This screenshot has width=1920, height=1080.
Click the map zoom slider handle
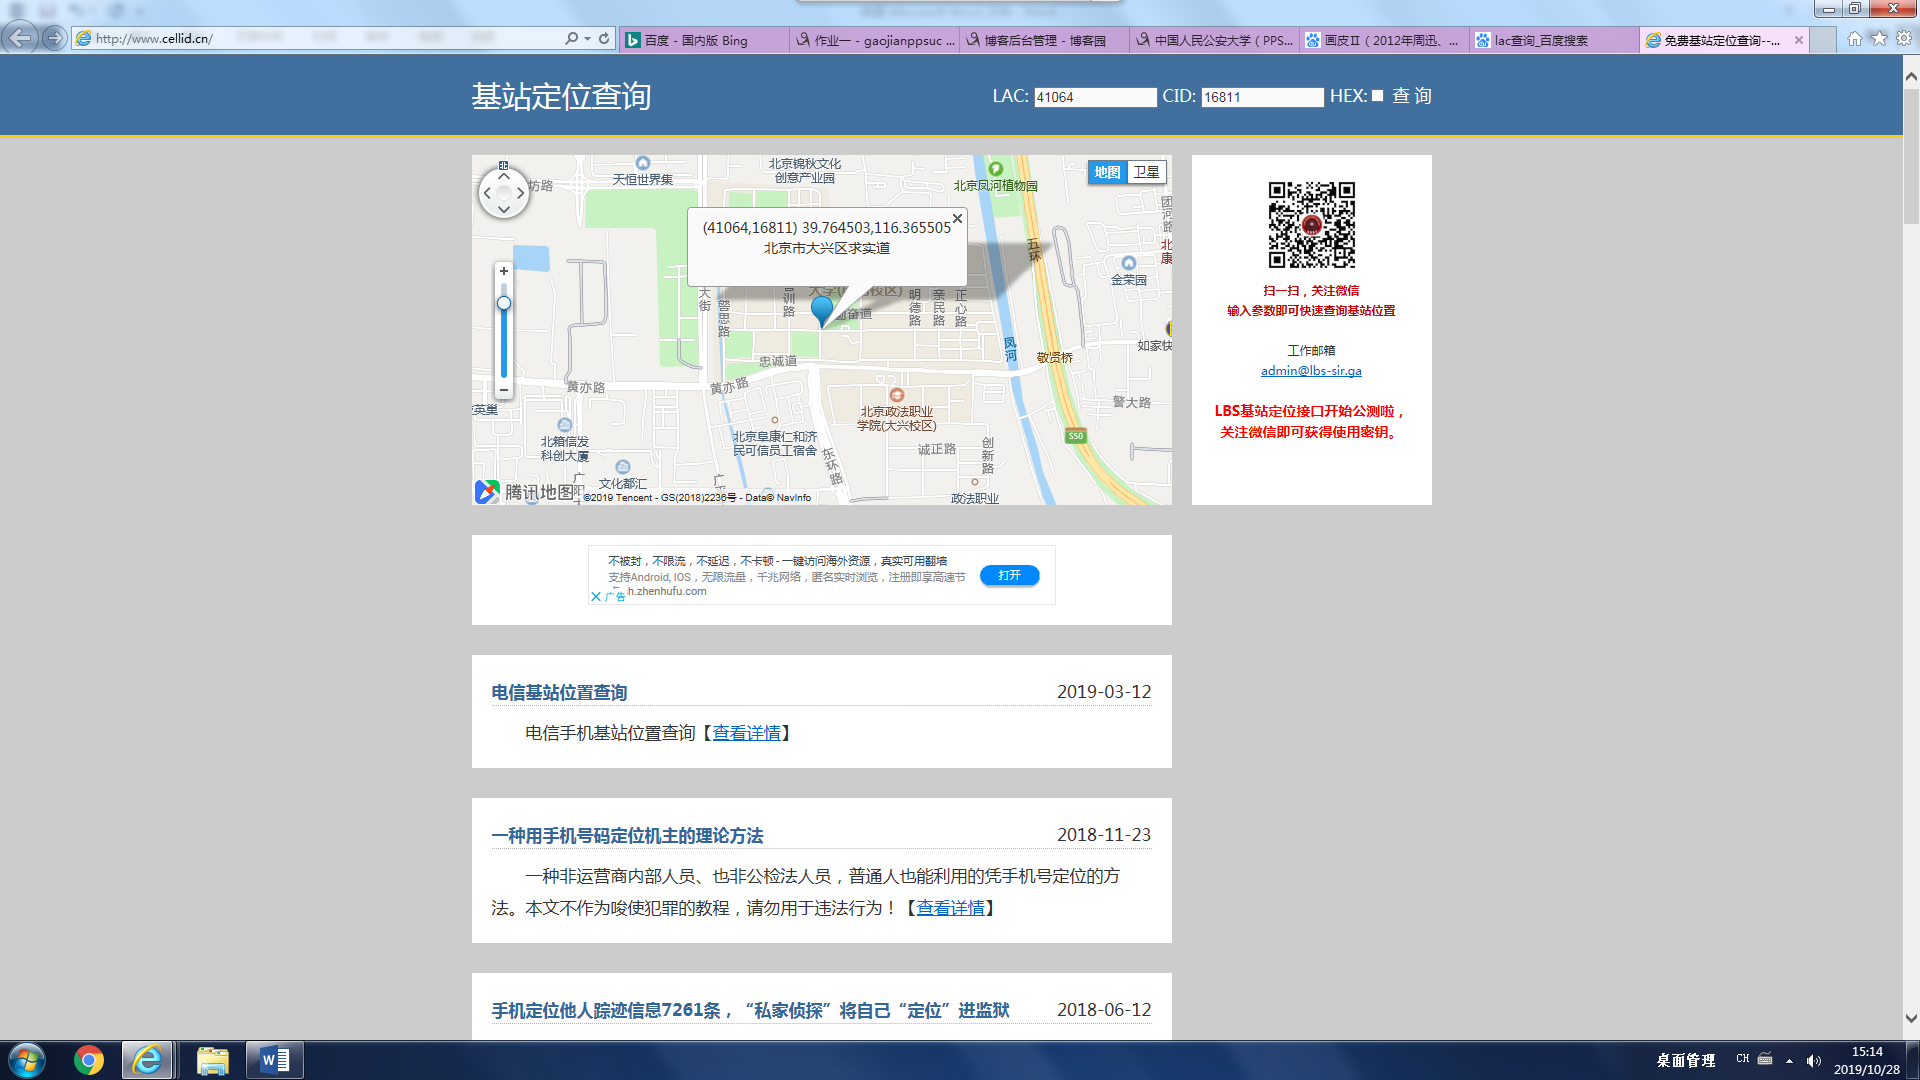click(x=504, y=303)
